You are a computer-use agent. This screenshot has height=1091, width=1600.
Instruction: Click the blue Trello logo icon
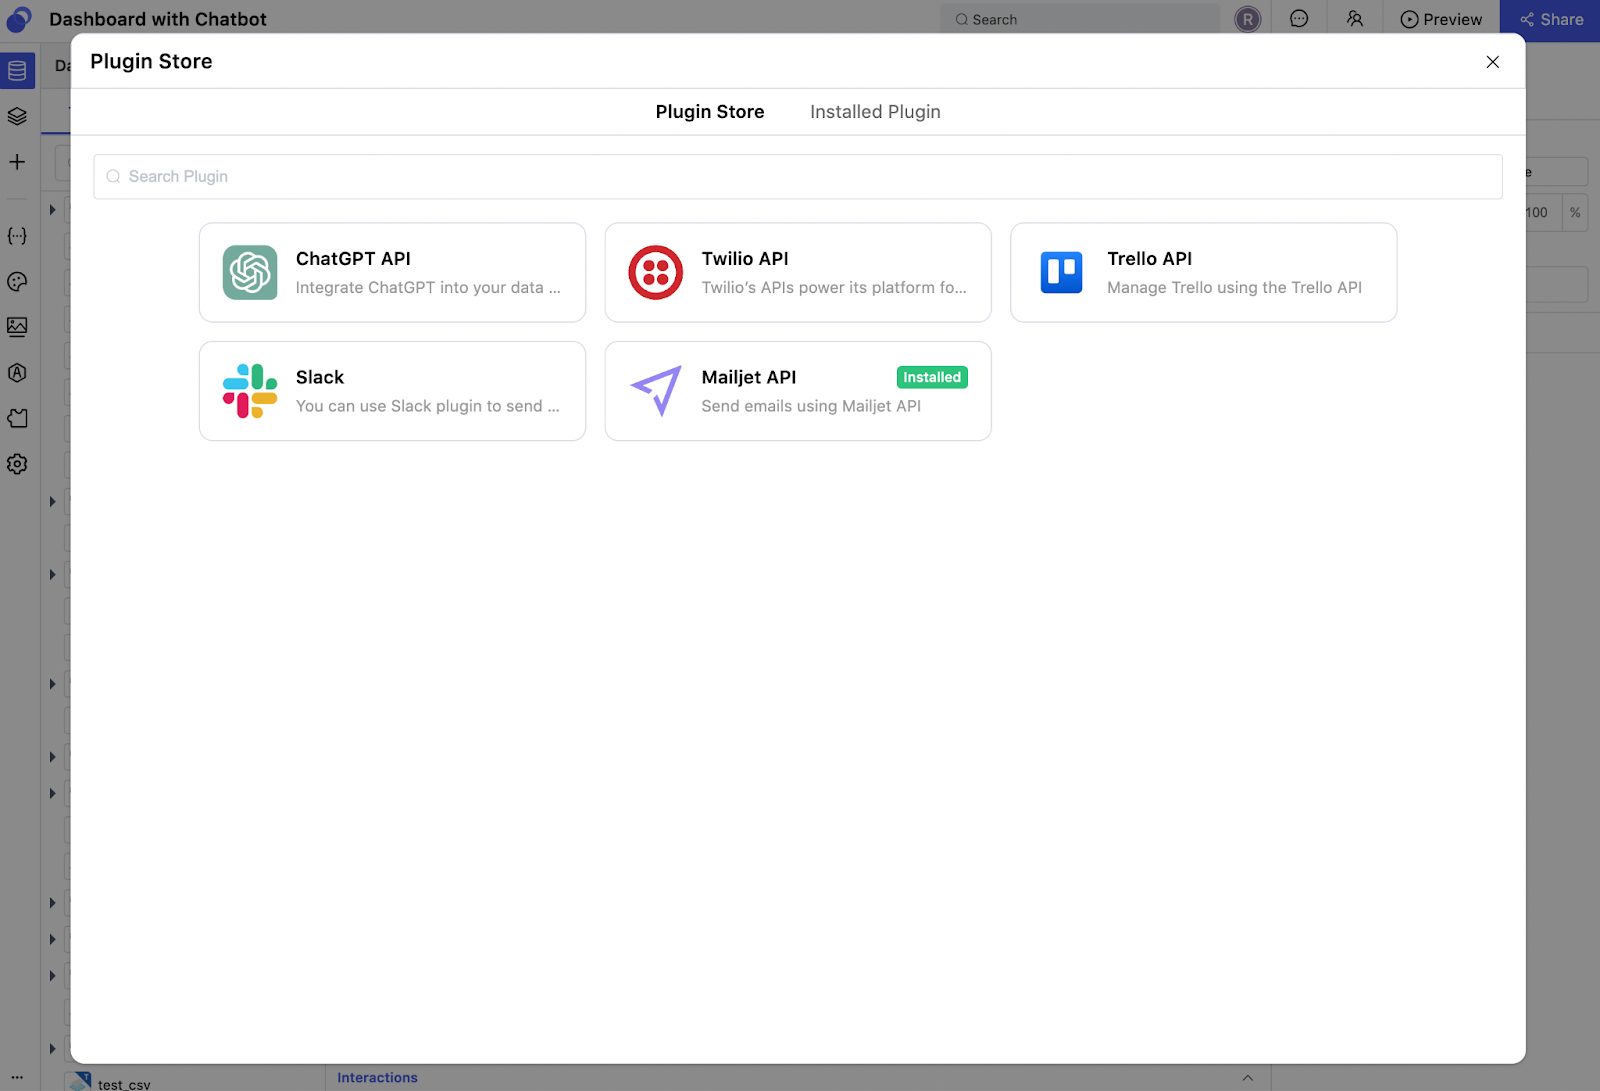(x=1061, y=272)
